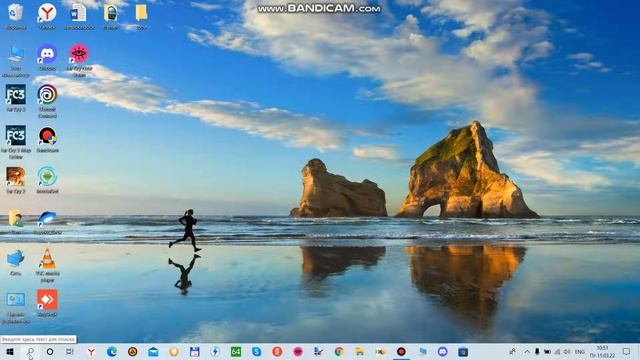Switch the ENG input language indicator
This screenshot has width=640, height=360.
(580, 352)
